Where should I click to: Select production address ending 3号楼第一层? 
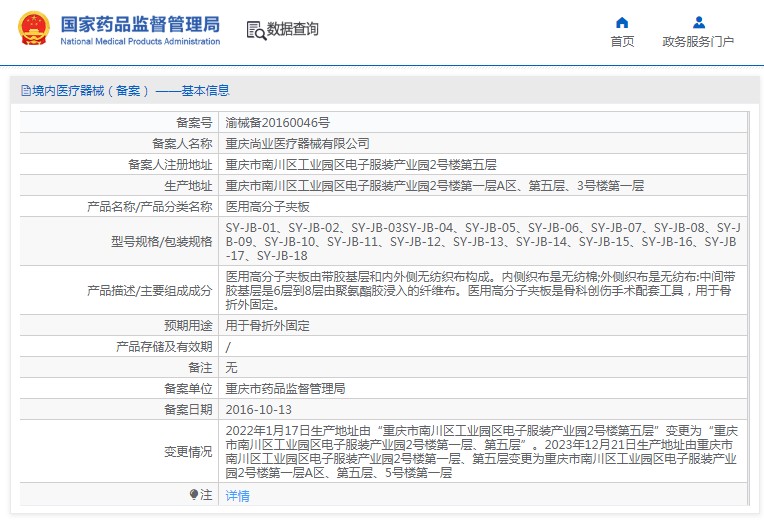(435, 186)
